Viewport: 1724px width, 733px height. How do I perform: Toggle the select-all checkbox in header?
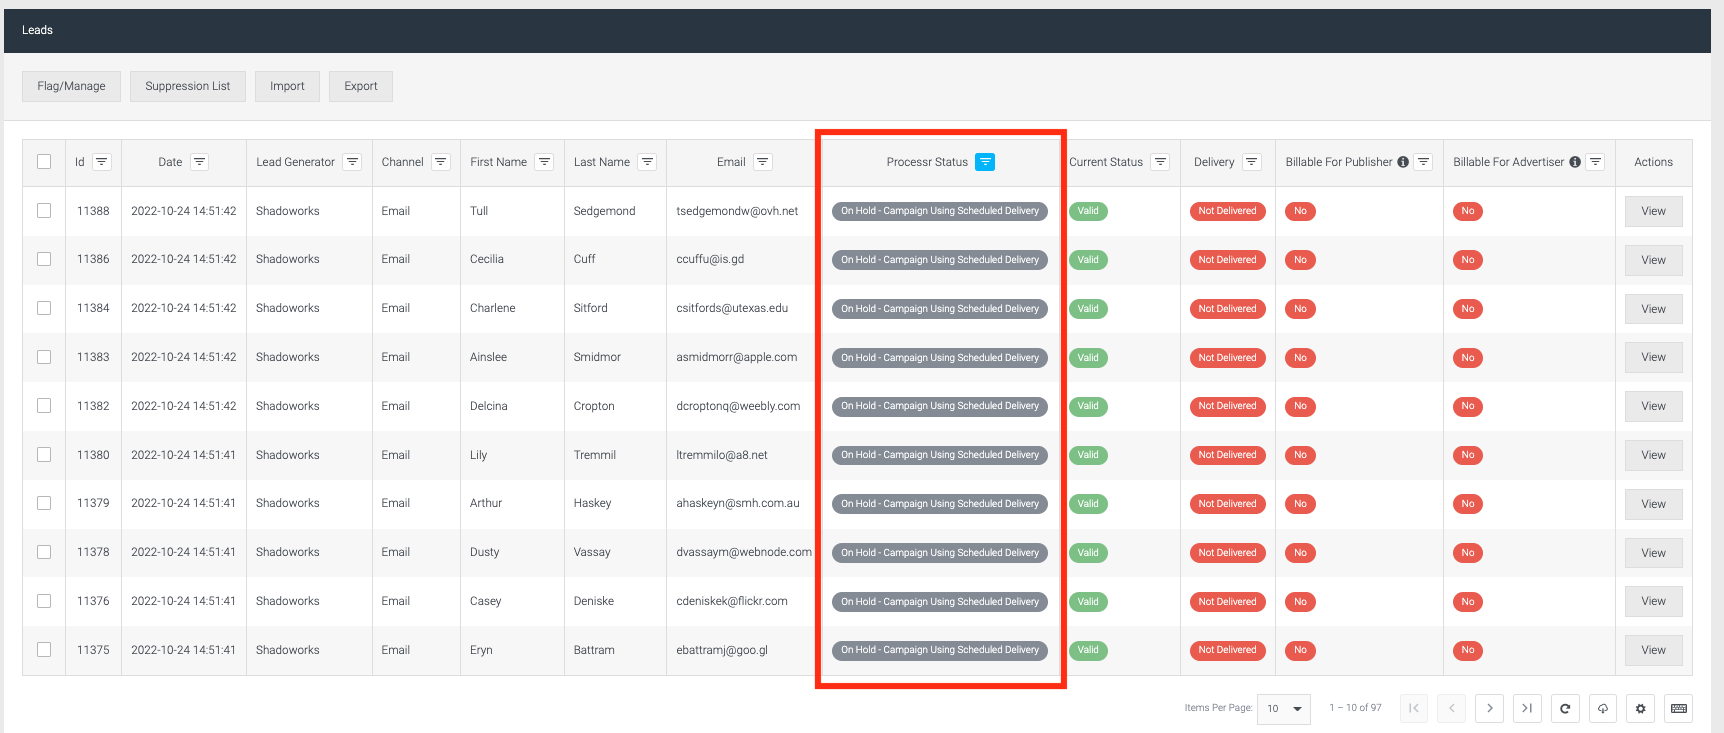pos(44,162)
